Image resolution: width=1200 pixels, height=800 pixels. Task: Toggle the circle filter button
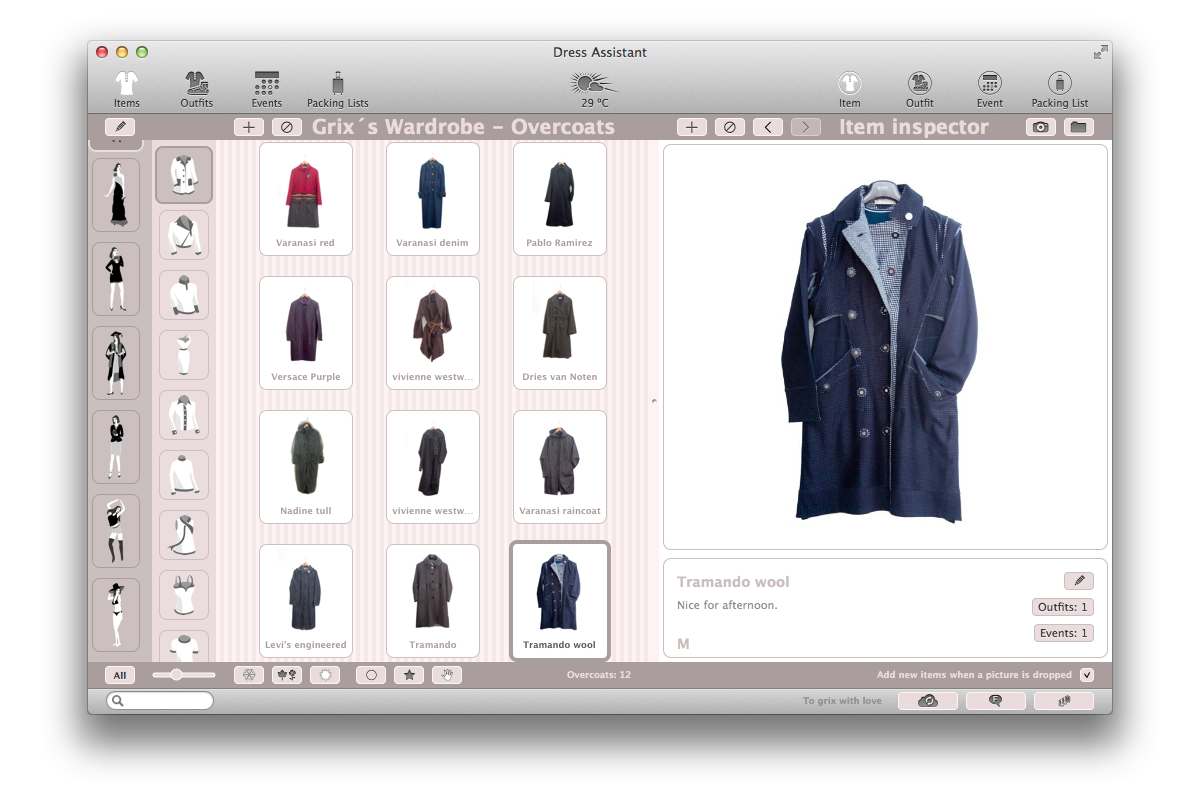pos(371,675)
